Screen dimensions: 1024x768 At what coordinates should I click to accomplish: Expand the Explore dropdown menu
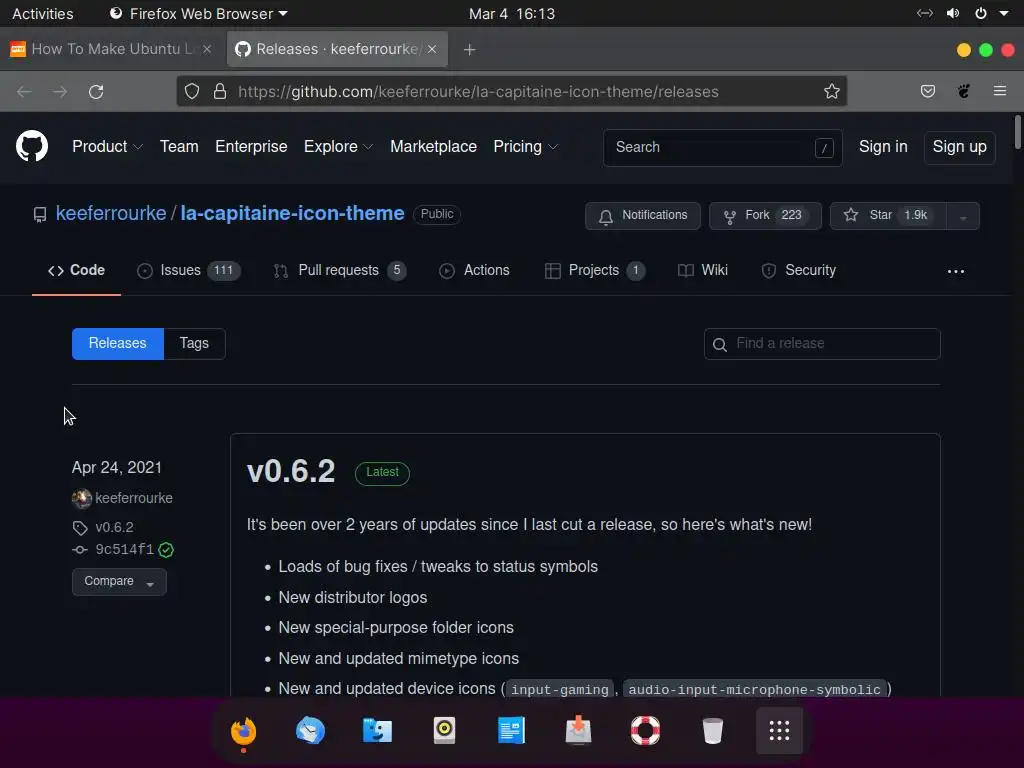[338, 147]
